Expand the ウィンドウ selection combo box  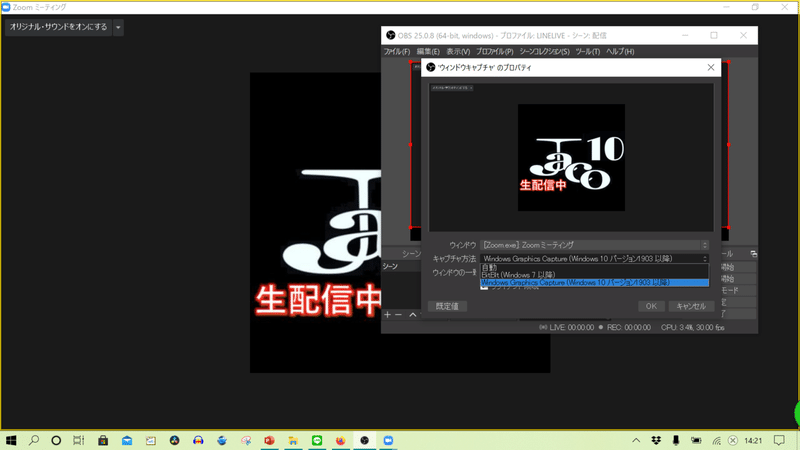(x=594, y=245)
